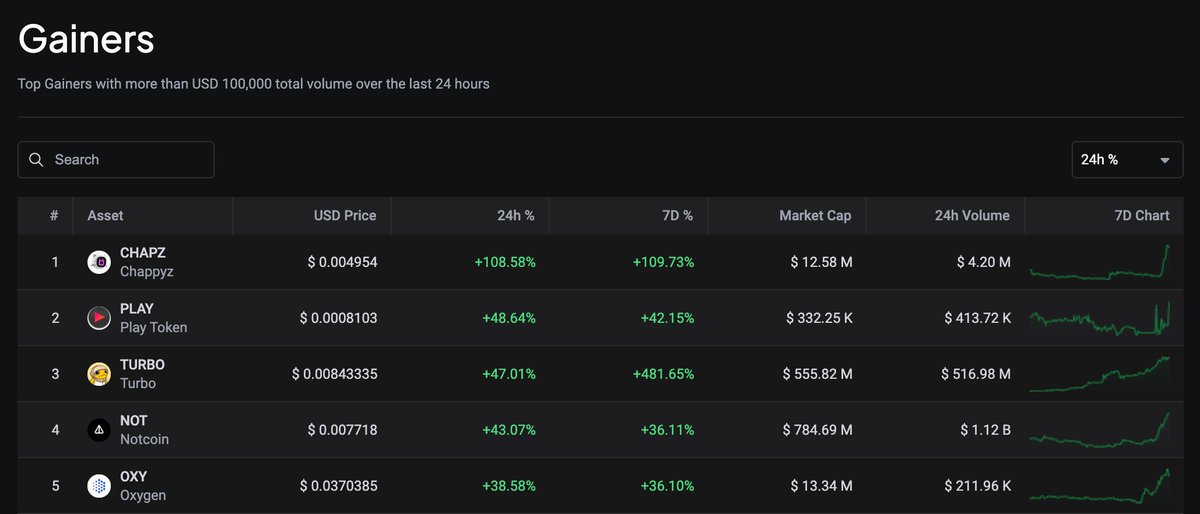
Task: Click the +43.07% 24h change
Action: [x=509, y=430]
